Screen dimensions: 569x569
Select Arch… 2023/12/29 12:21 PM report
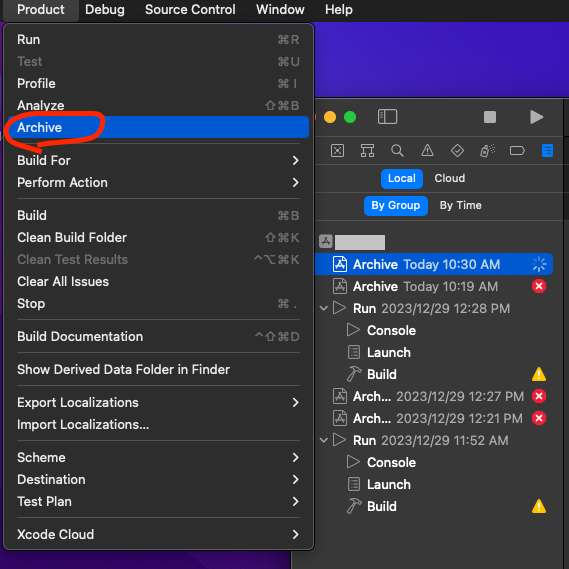click(x=434, y=418)
